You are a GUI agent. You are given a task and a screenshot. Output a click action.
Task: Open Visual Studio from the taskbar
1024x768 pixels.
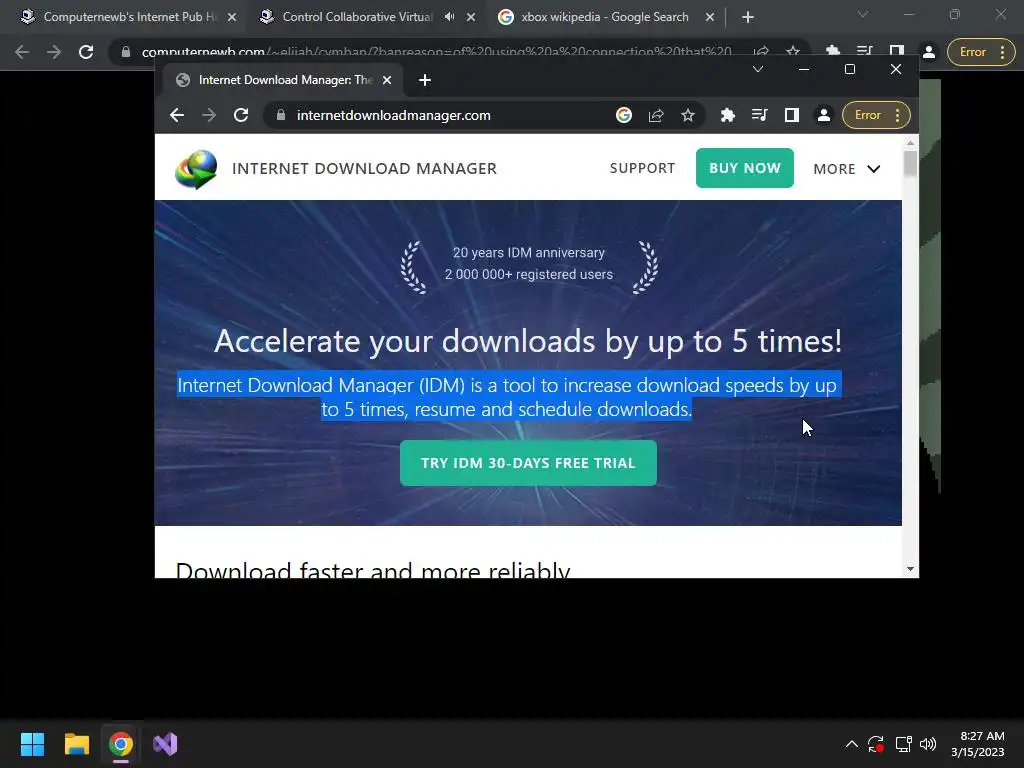(165, 744)
